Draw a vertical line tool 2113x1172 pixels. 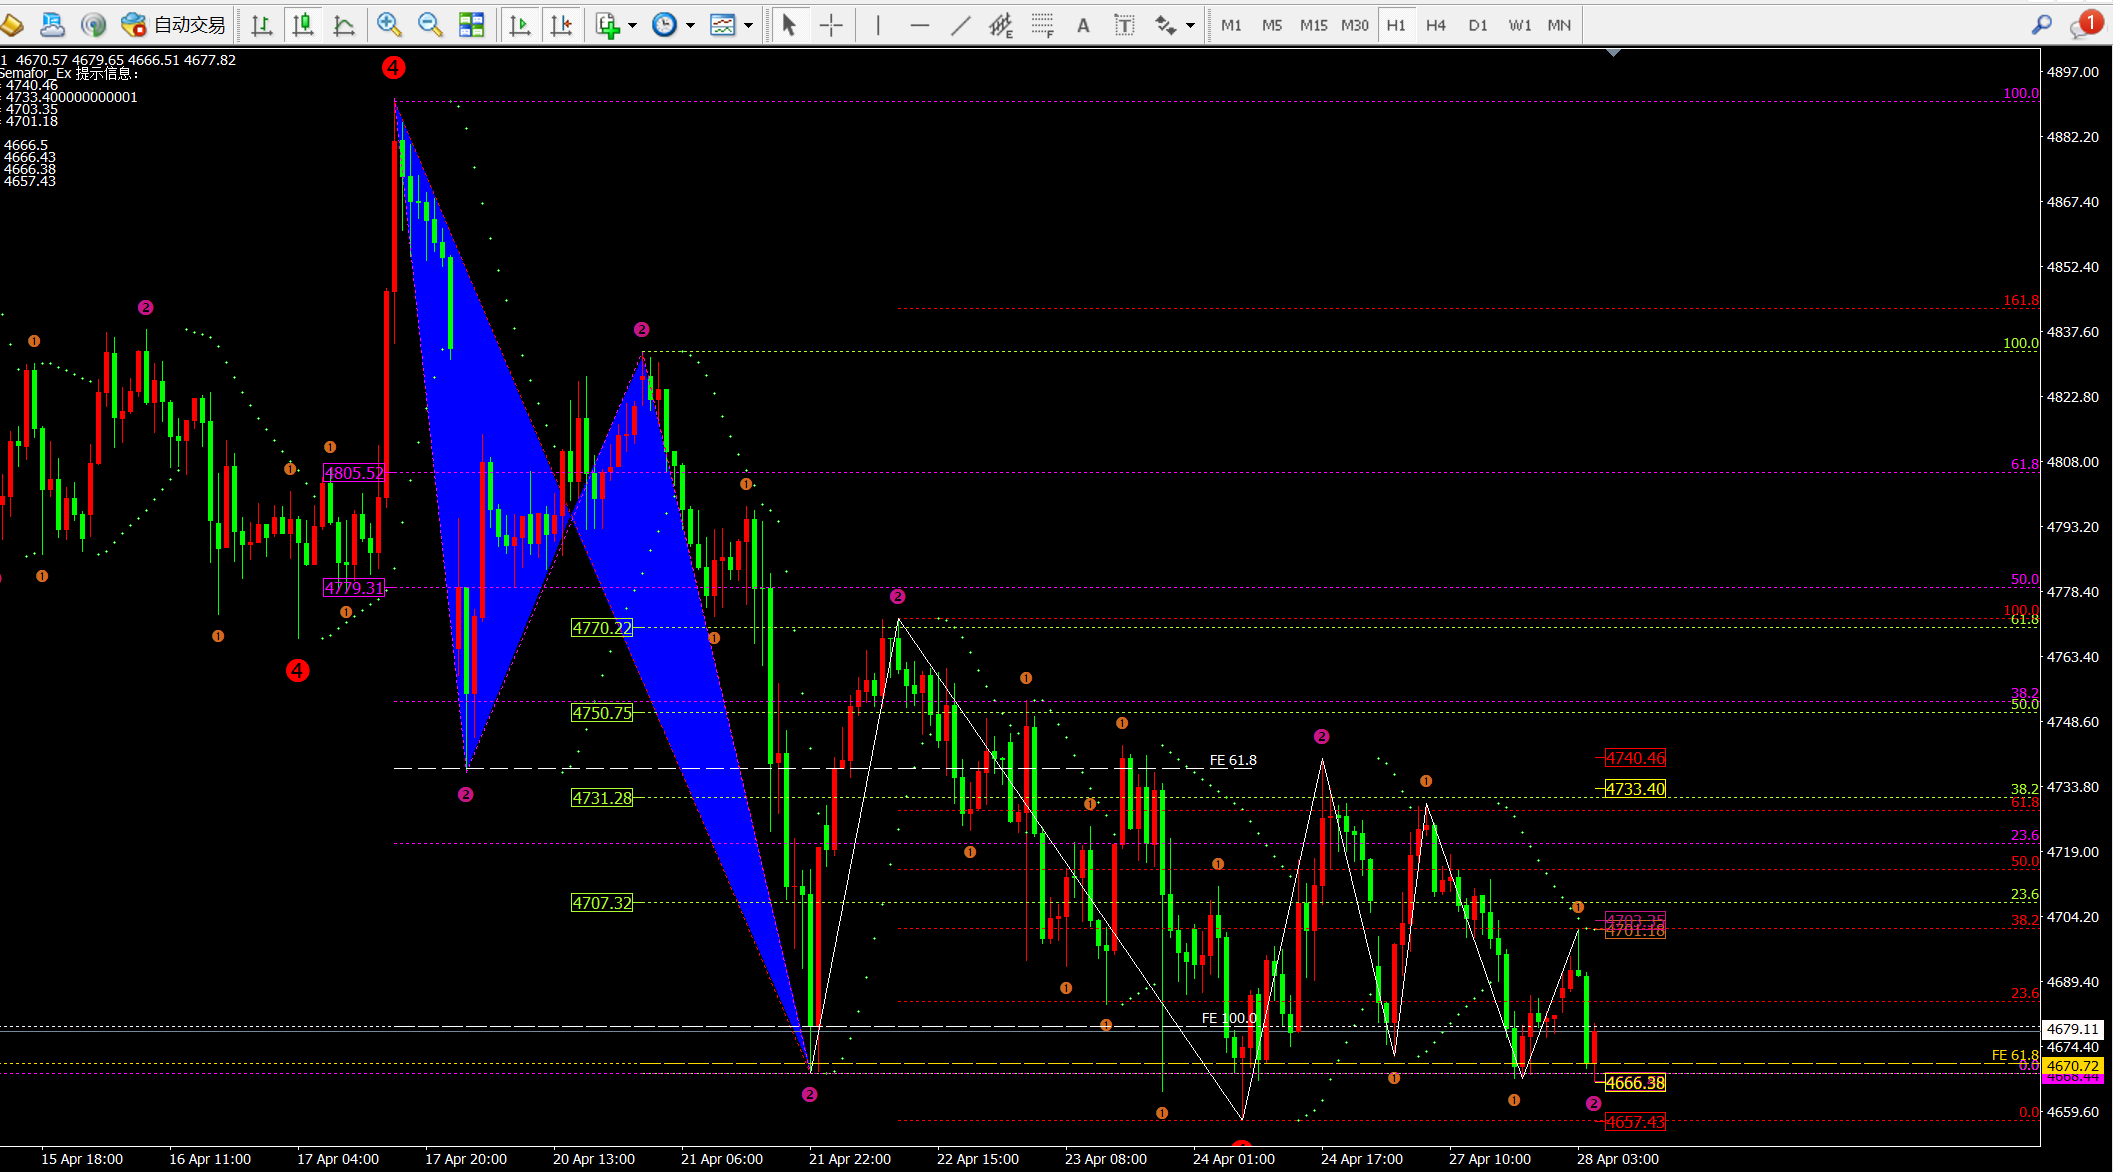(x=878, y=25)
